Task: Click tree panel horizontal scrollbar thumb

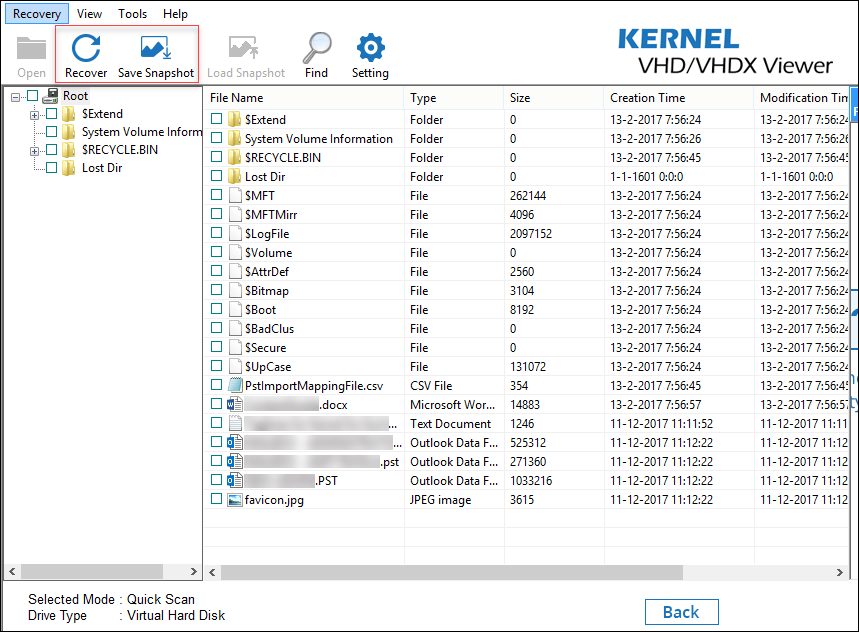Action: pyautogui.click(x=91, y=571)
